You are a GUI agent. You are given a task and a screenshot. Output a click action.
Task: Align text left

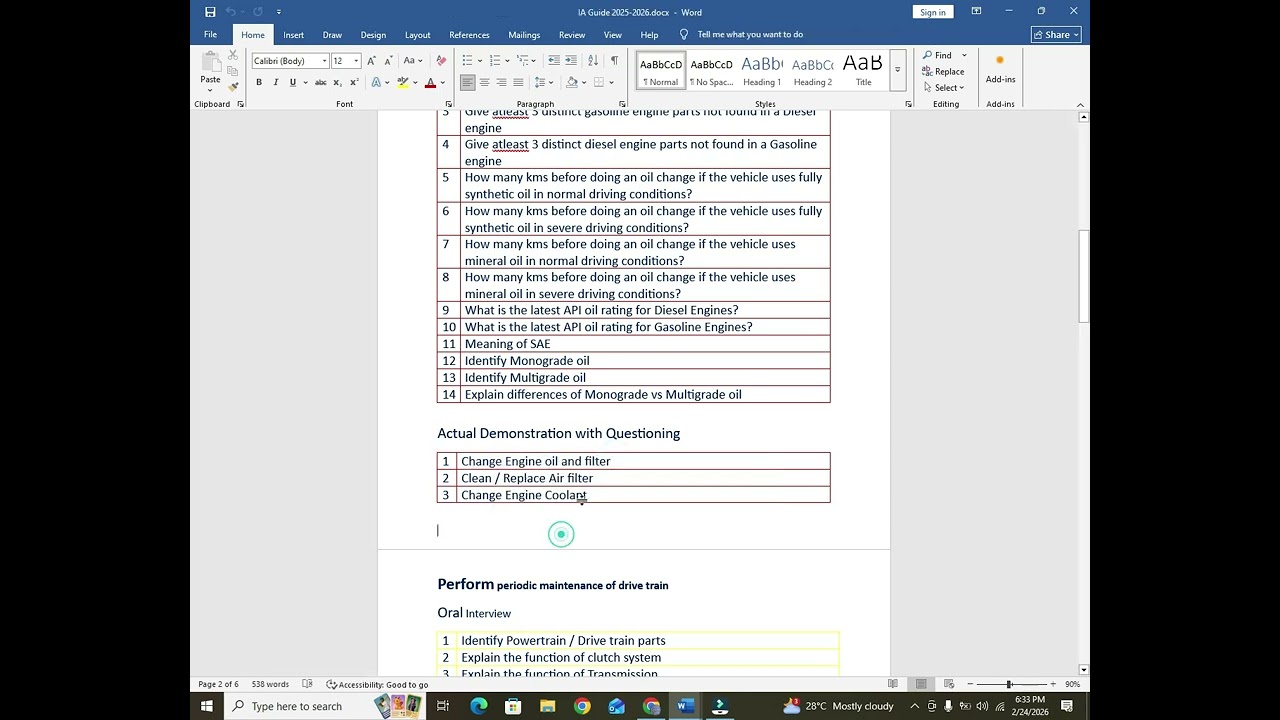point(467,82)
